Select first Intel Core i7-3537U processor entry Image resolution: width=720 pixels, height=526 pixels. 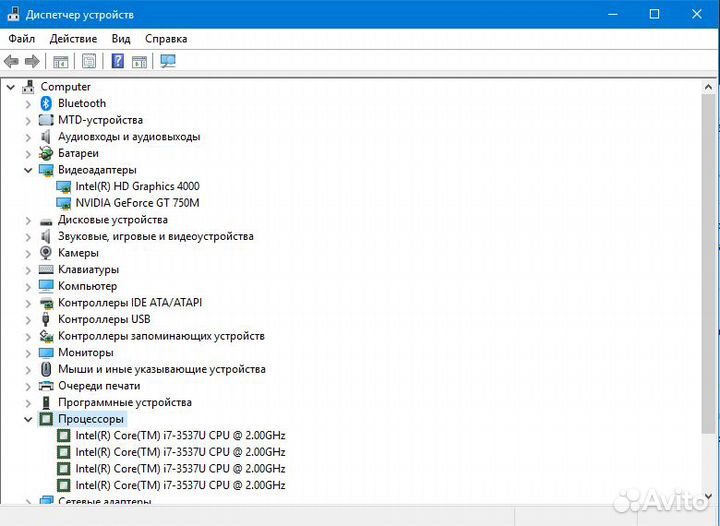point(180,436)
